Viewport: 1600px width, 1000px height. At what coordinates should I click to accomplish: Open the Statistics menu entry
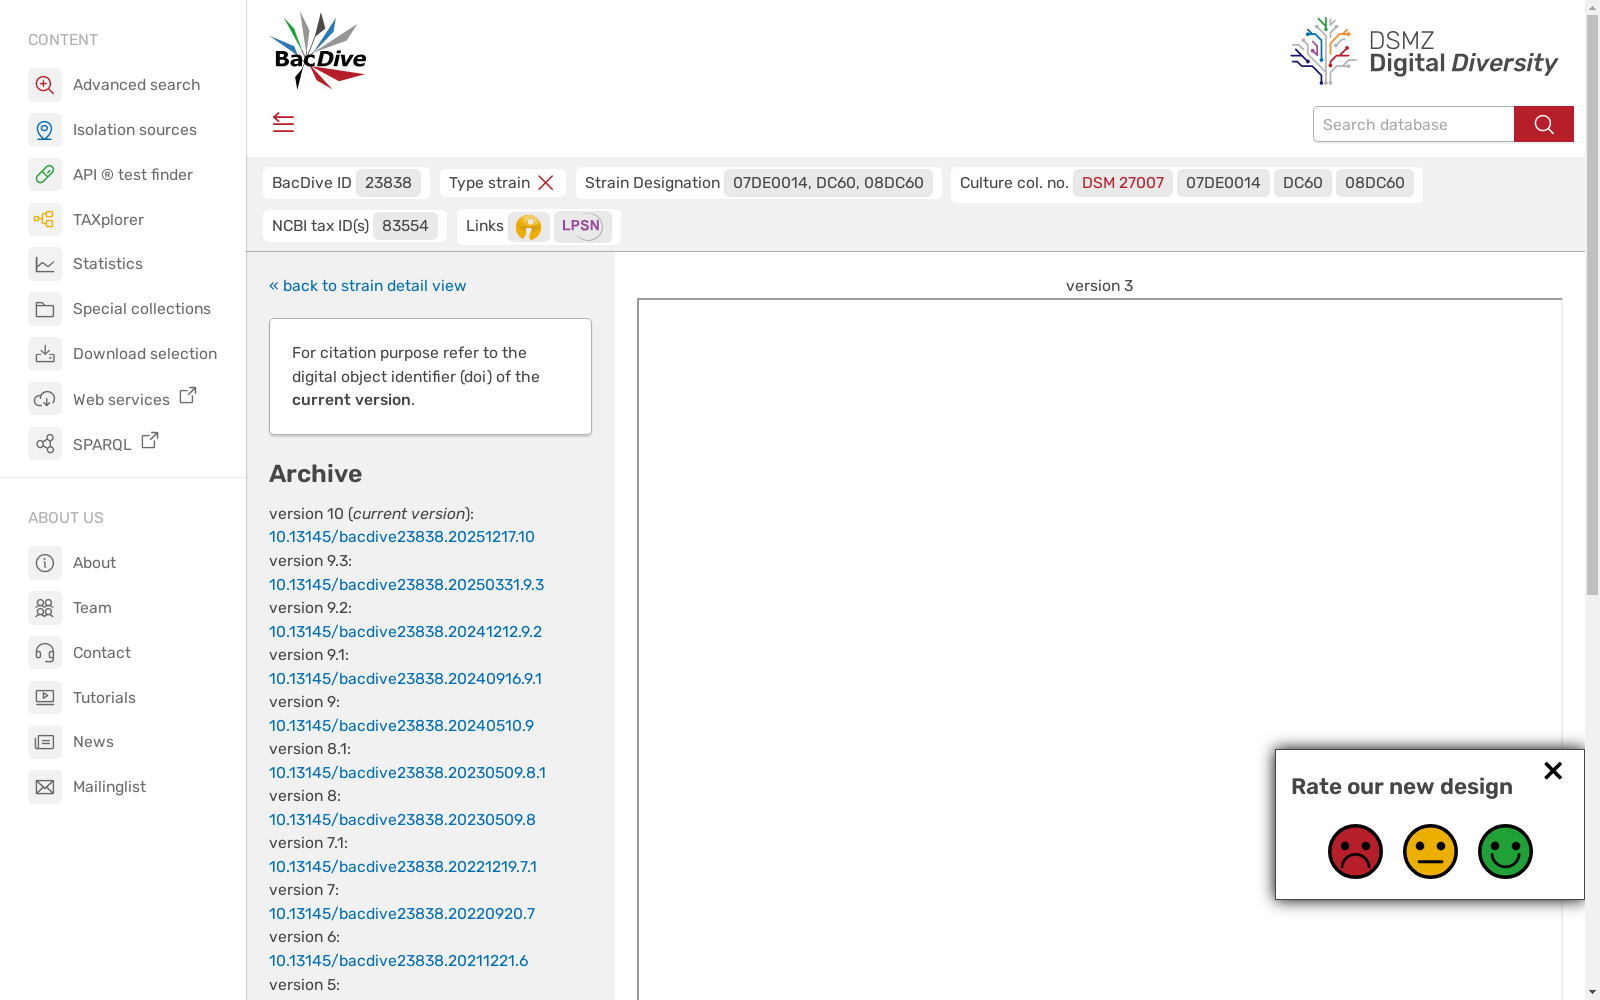[x=108, y=264]
